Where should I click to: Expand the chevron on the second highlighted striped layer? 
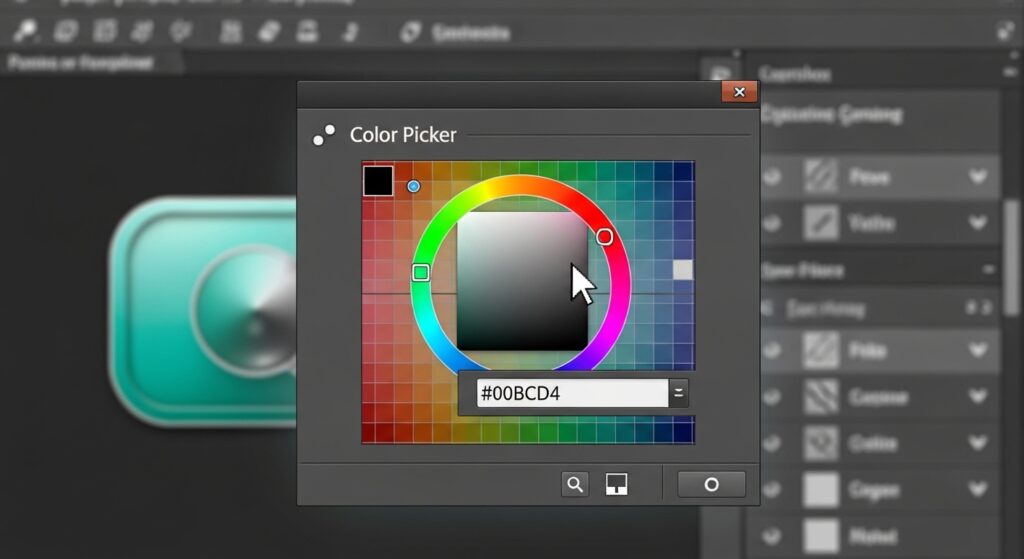pos(978,350)
